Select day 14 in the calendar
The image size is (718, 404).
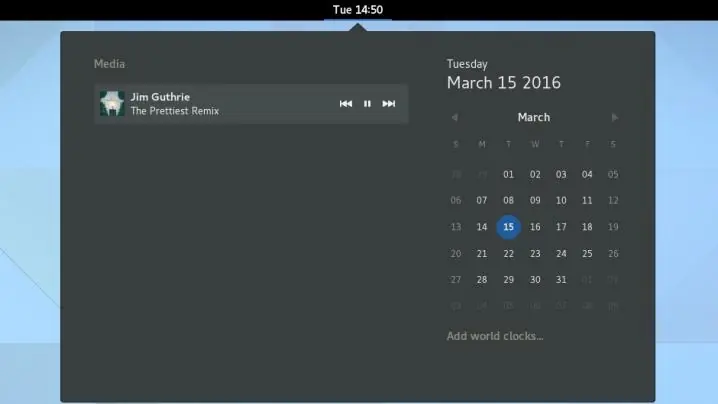(482, 227)
